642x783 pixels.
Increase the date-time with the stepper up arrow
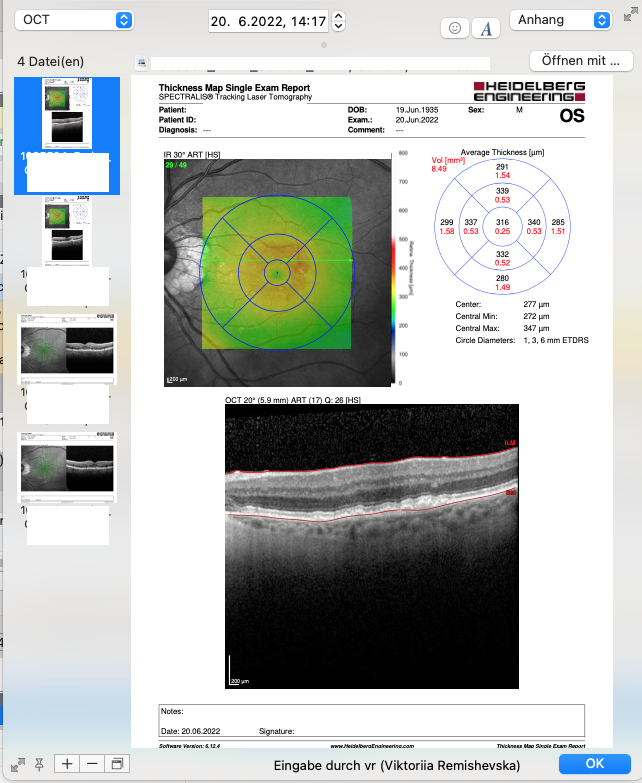(x=338, y=16)
